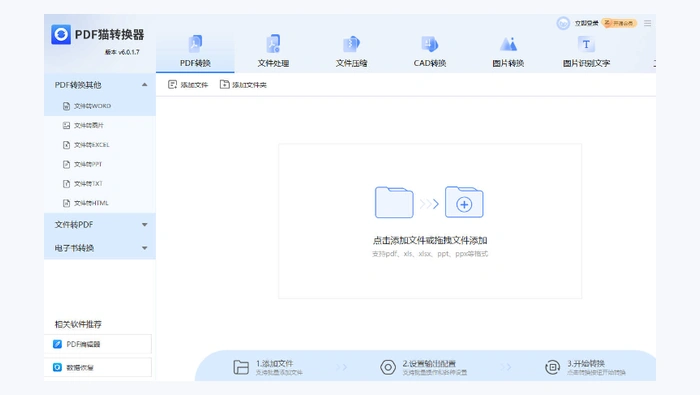Image resolution: width=700 pixels, height=395 pixels.
Task: Expand the 文件转PDF section arrow
Action: coord(145,225)
